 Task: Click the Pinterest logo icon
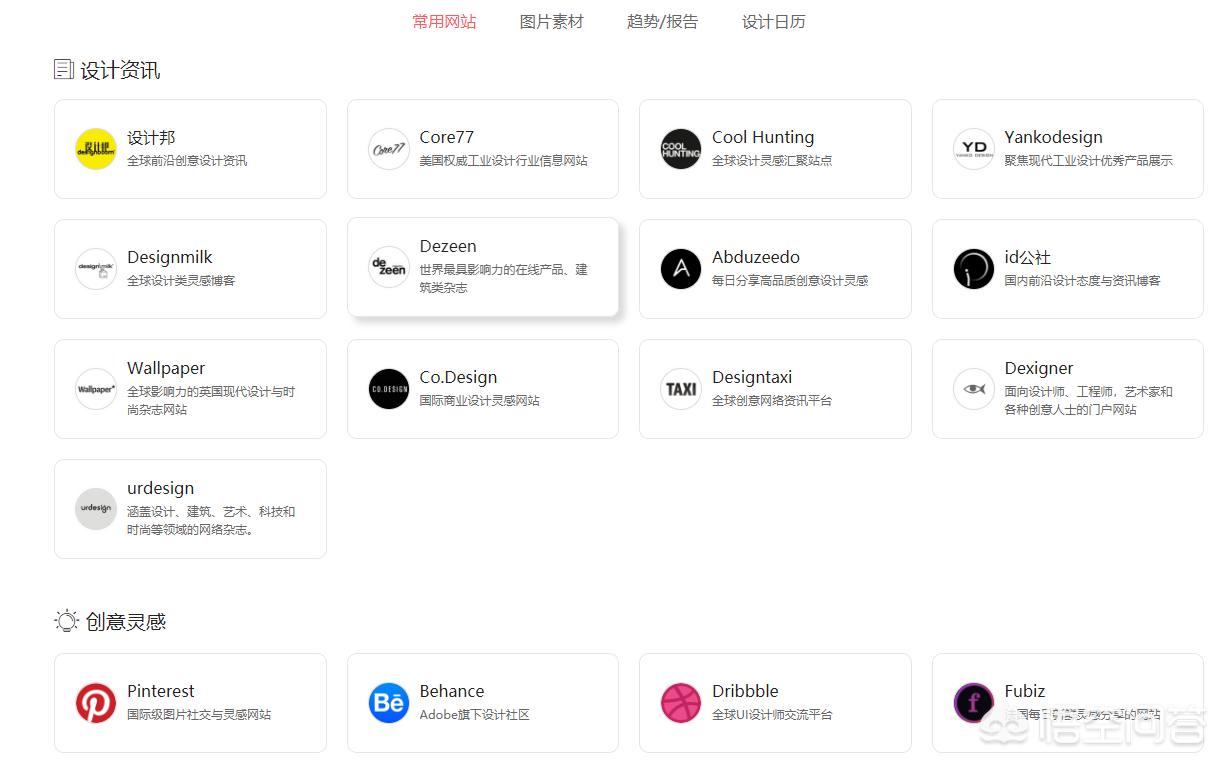[96, 703]
